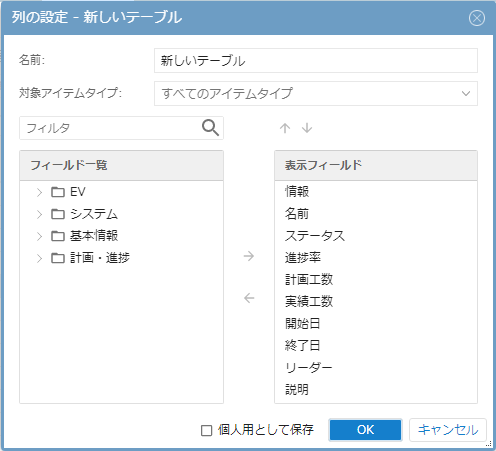
Task: Click the キャンセル button
Action: [x=448, y=430]
